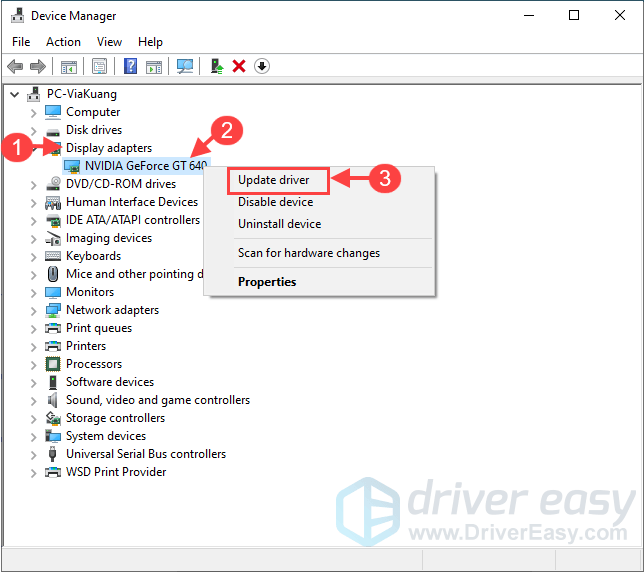Expand the Network adapters chevron
Screen dimensions: 644x572
click(x=34, y=311)
